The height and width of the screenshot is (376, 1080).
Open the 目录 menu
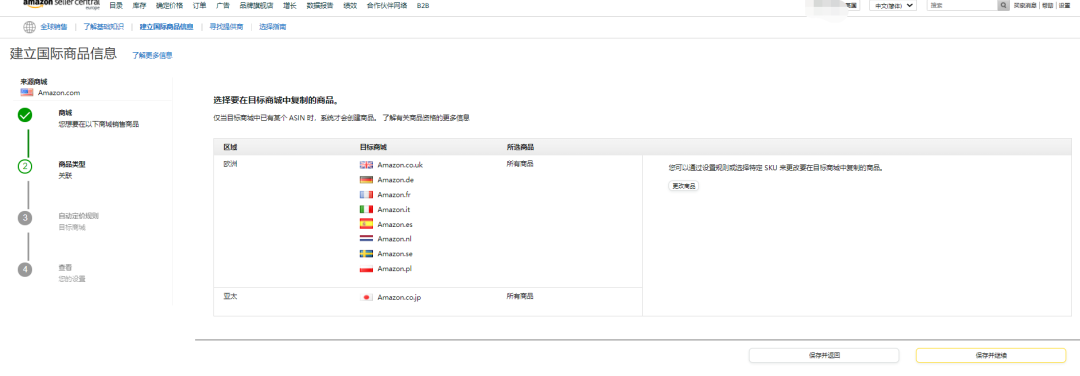(x=116, y=6)
